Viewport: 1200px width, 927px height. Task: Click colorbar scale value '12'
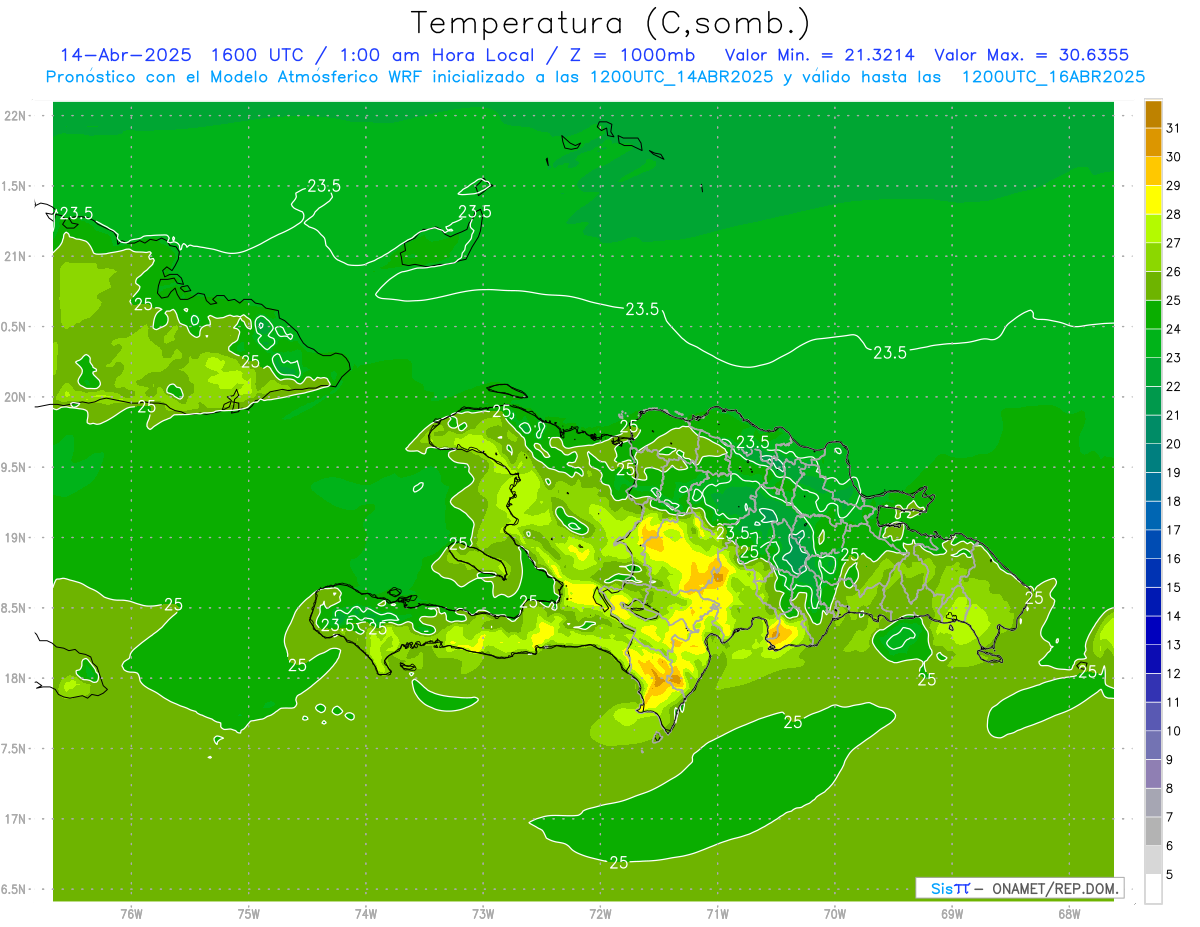pyautogui.click(x=1174, y=673)
